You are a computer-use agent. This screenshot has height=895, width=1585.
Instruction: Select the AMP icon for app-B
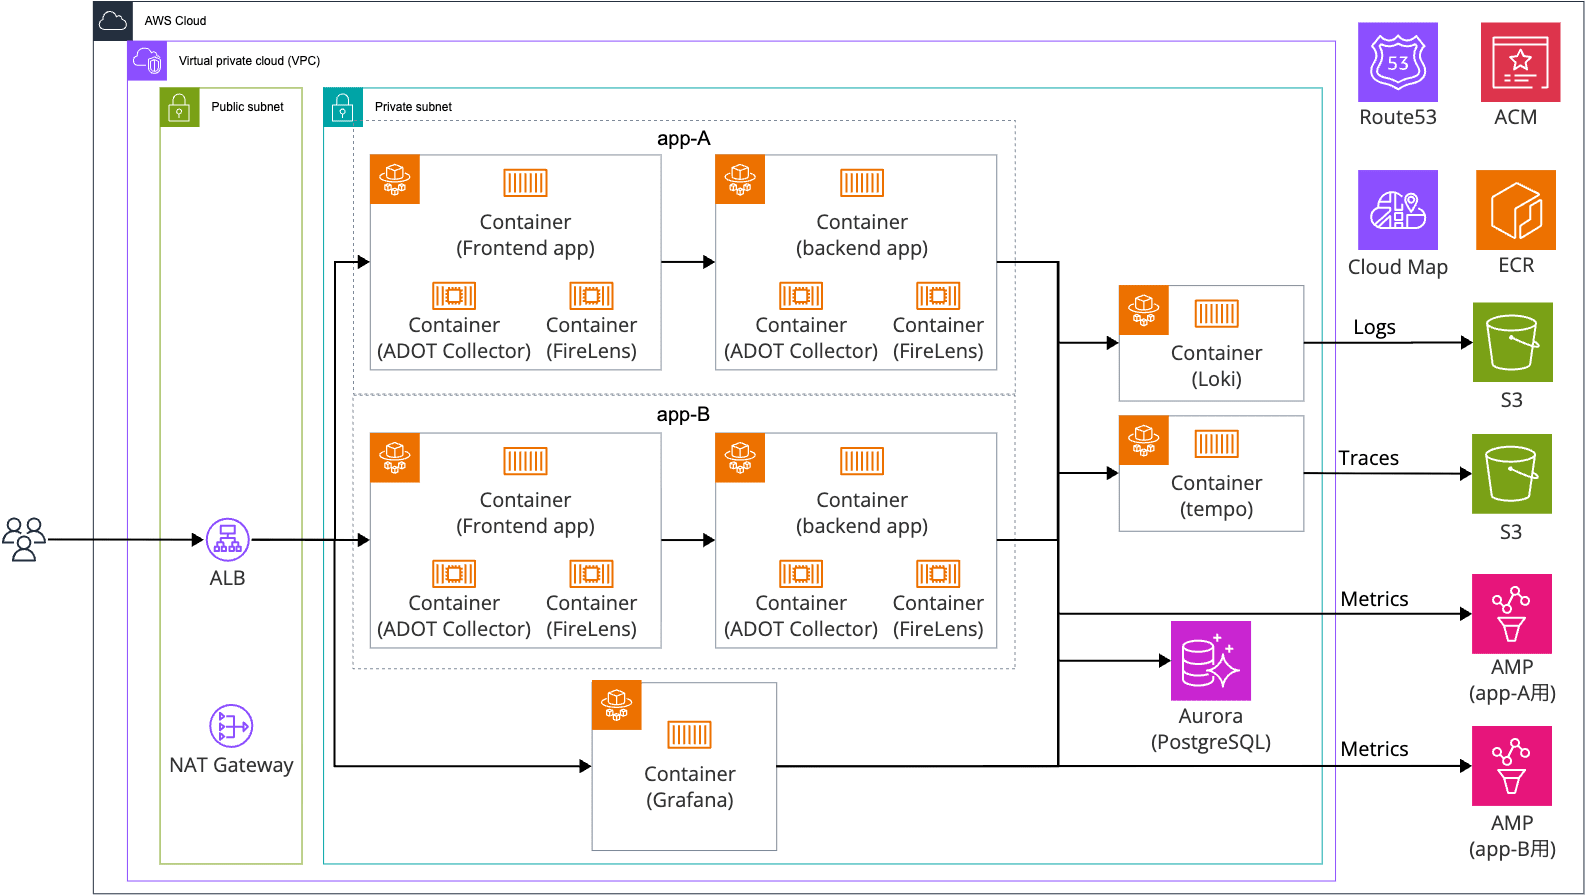tap(1511, 766)
